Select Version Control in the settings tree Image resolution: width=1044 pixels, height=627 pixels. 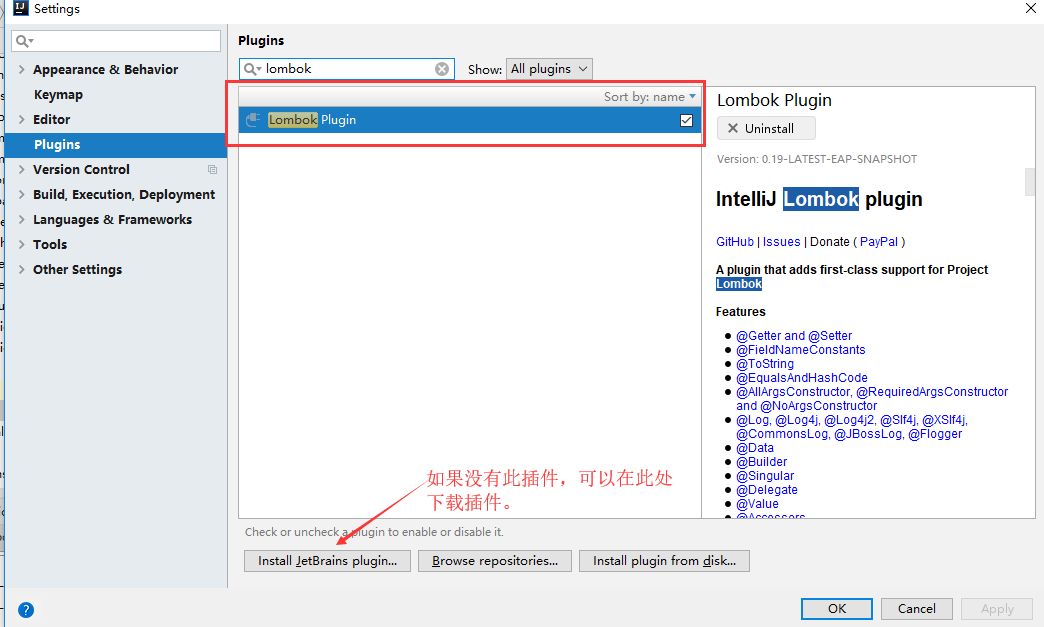[81, 169]
